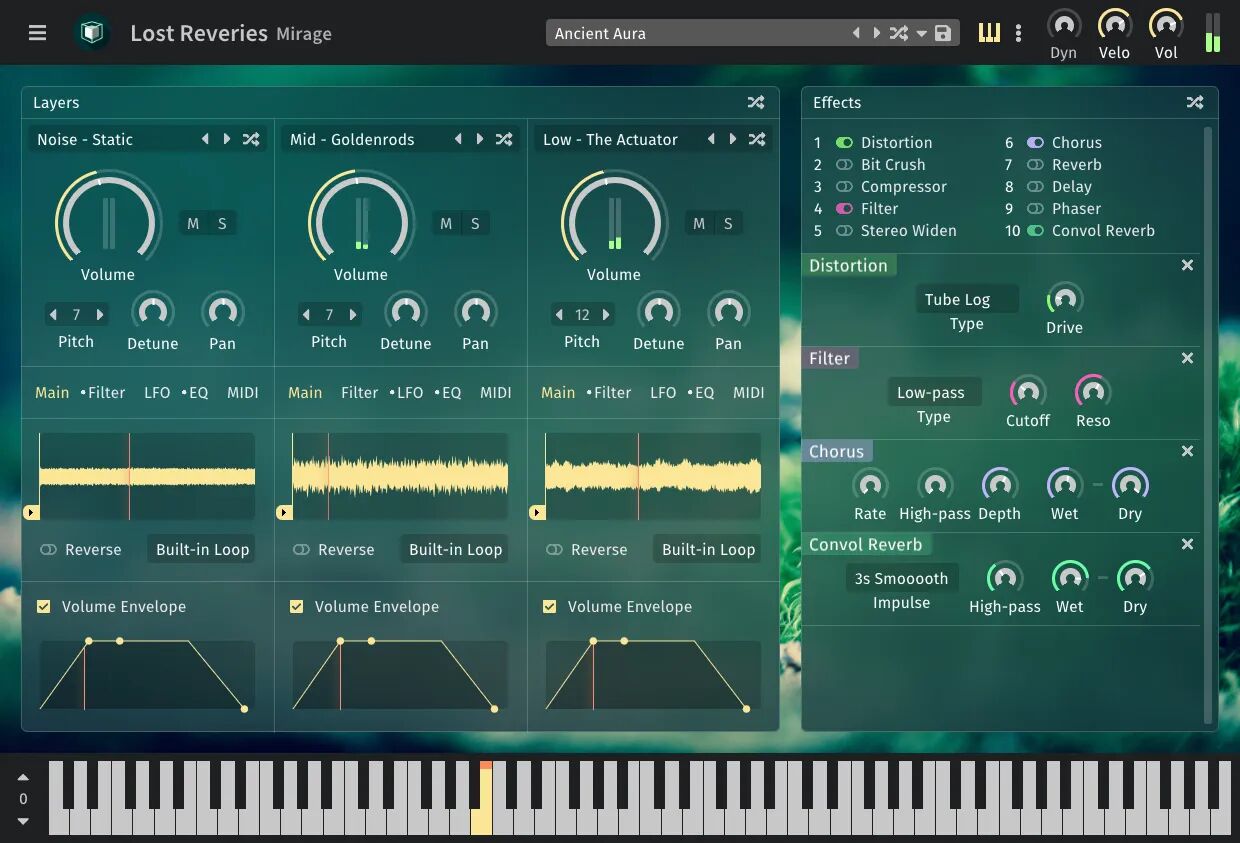Turn the Drive knob in the Distortion effect
The image size is (1240, 843).
tap(1063, 300)
